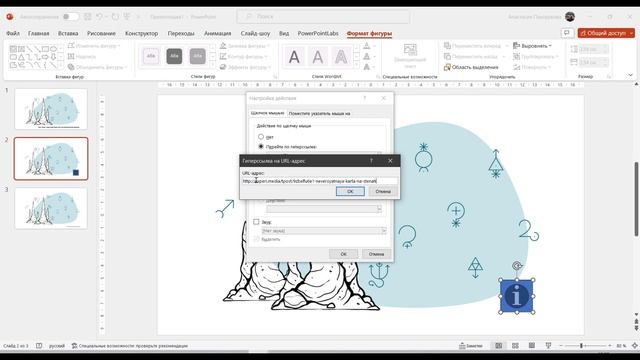
Task: Click the Share button
Action: [x=606, y=33]
